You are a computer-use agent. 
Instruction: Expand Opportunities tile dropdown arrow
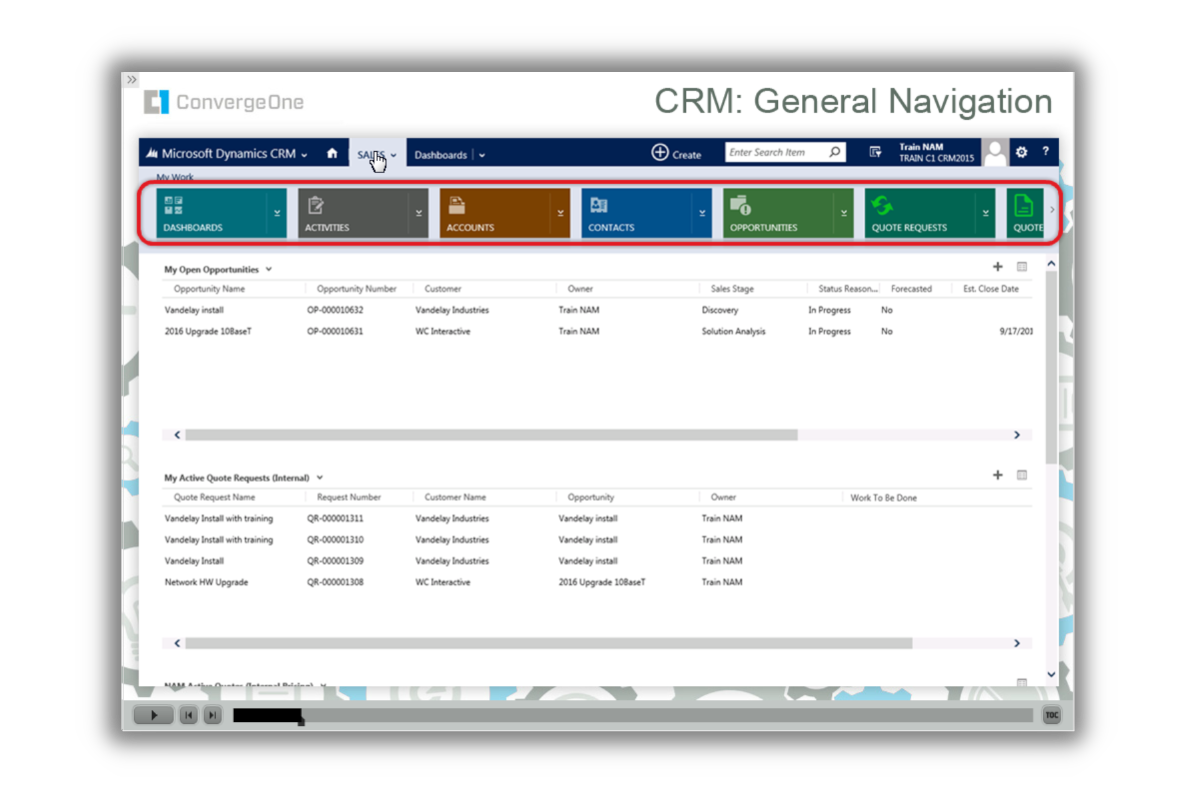[x=844, y=213]
